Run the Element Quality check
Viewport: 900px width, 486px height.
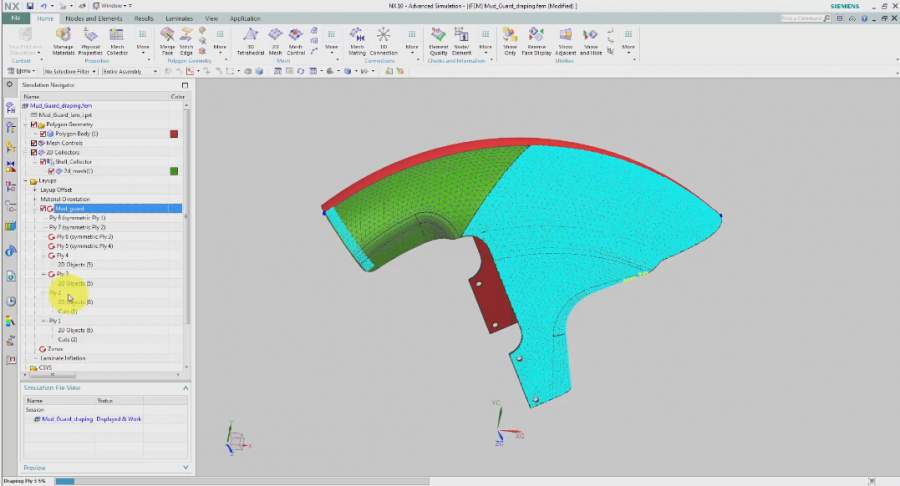click(438, 42)
